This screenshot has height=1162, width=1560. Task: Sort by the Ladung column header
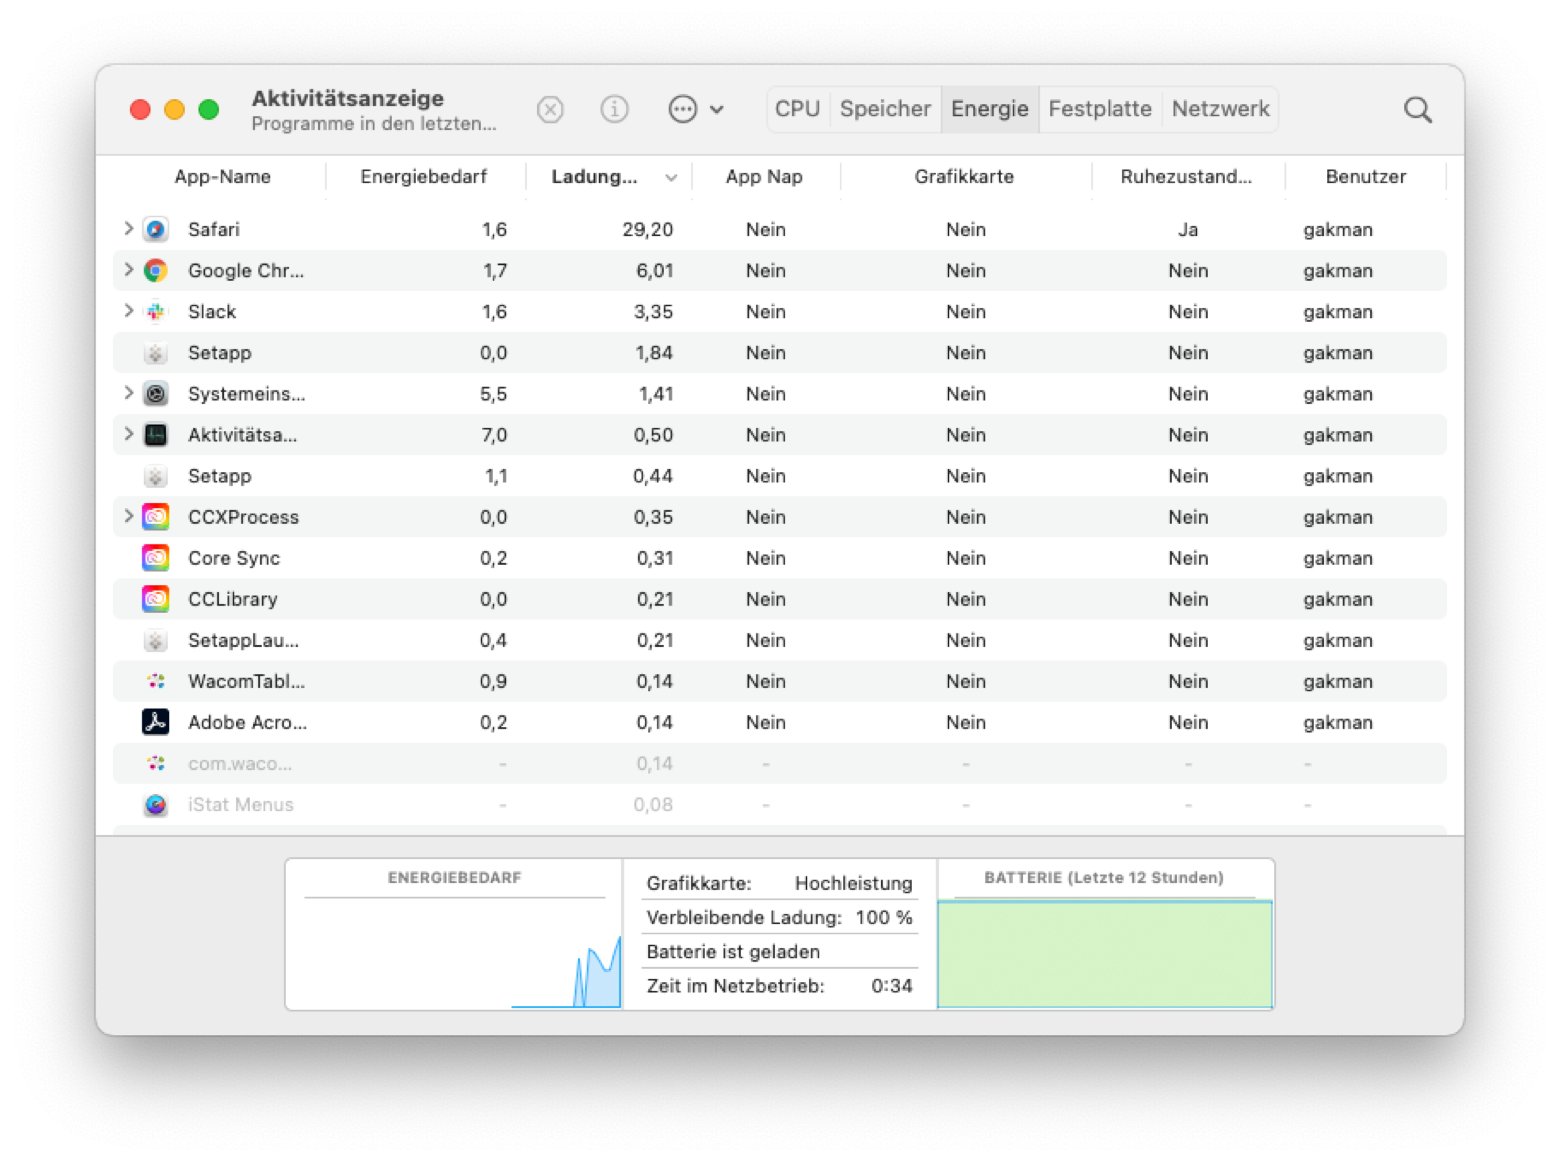(608, 177)
